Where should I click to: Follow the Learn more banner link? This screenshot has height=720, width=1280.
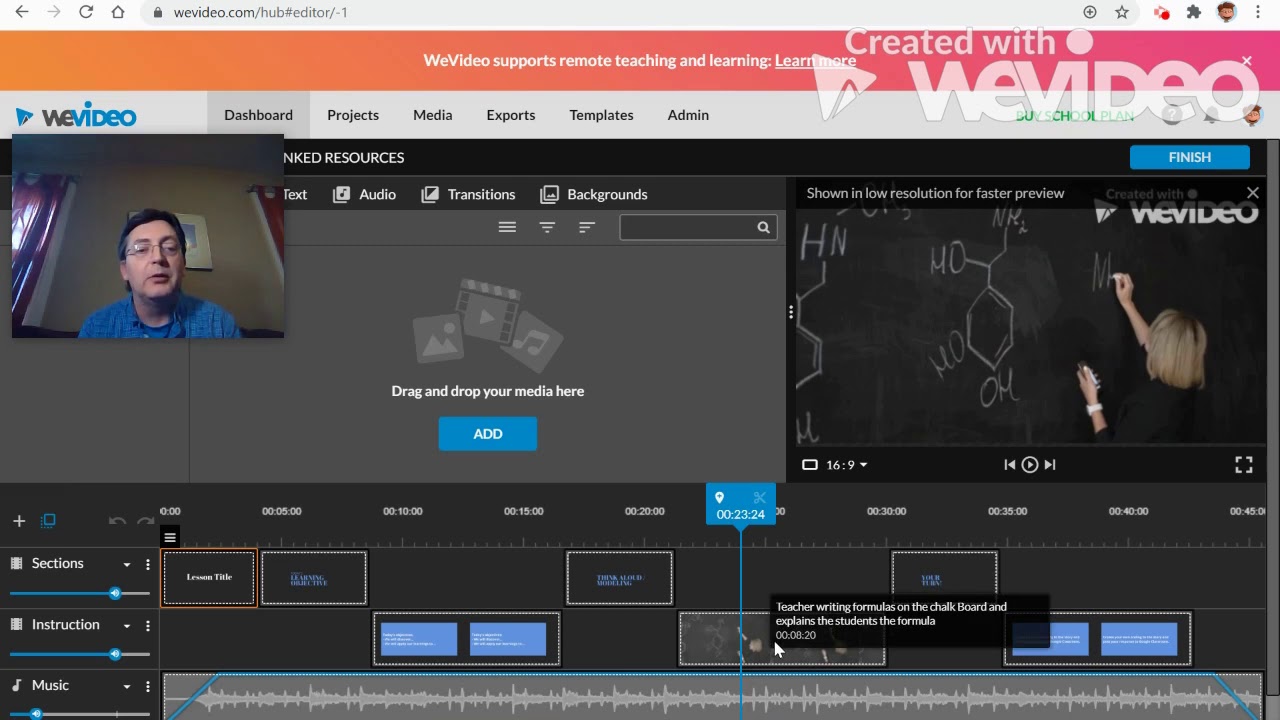point(815,60)
